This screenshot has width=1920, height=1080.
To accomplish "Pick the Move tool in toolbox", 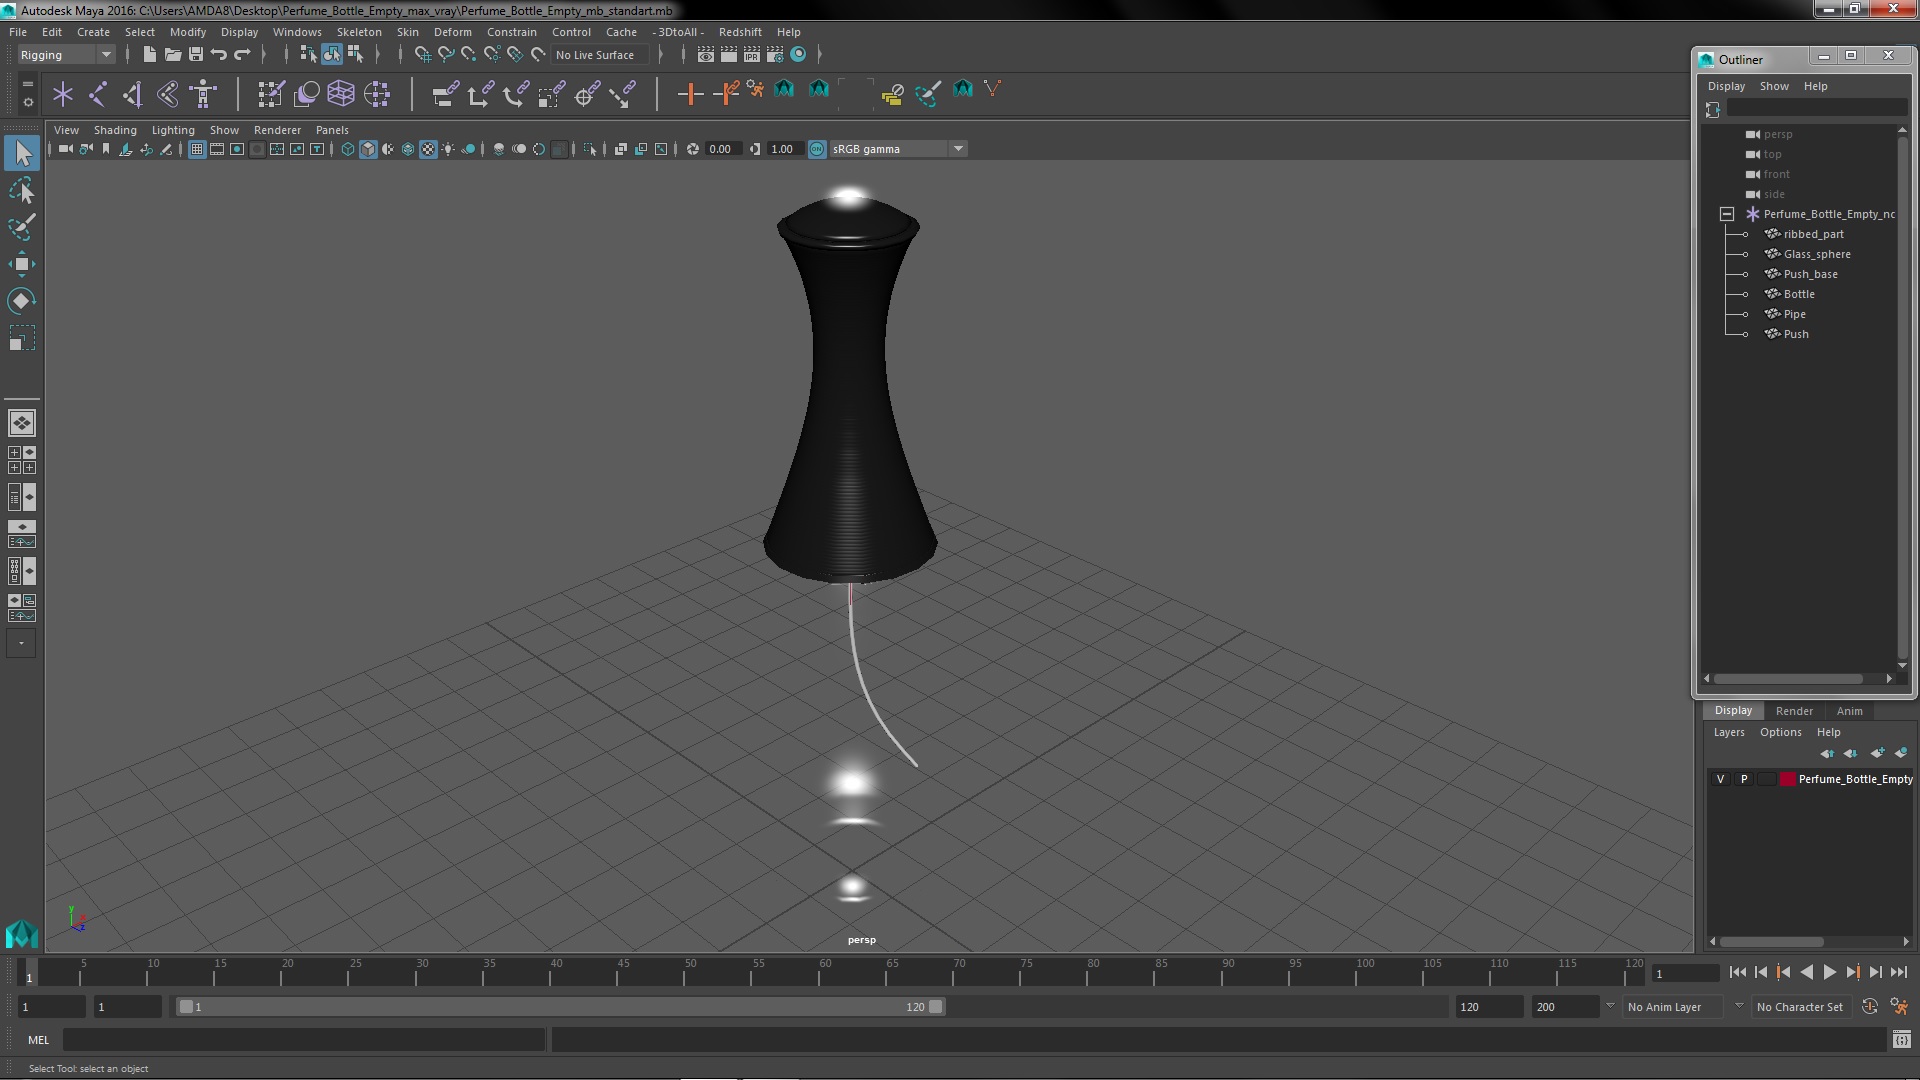I will [22, 264].
